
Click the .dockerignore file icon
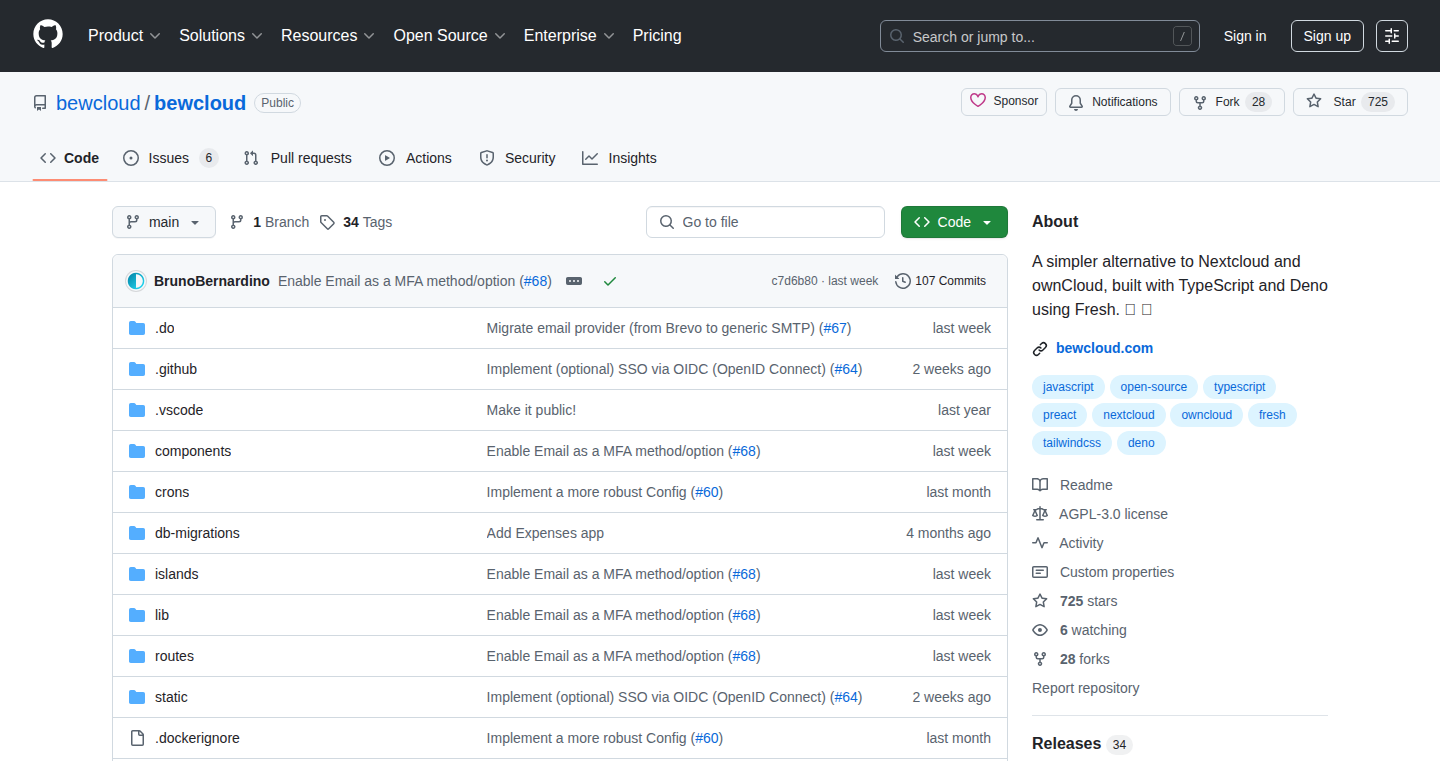[137, 738]
